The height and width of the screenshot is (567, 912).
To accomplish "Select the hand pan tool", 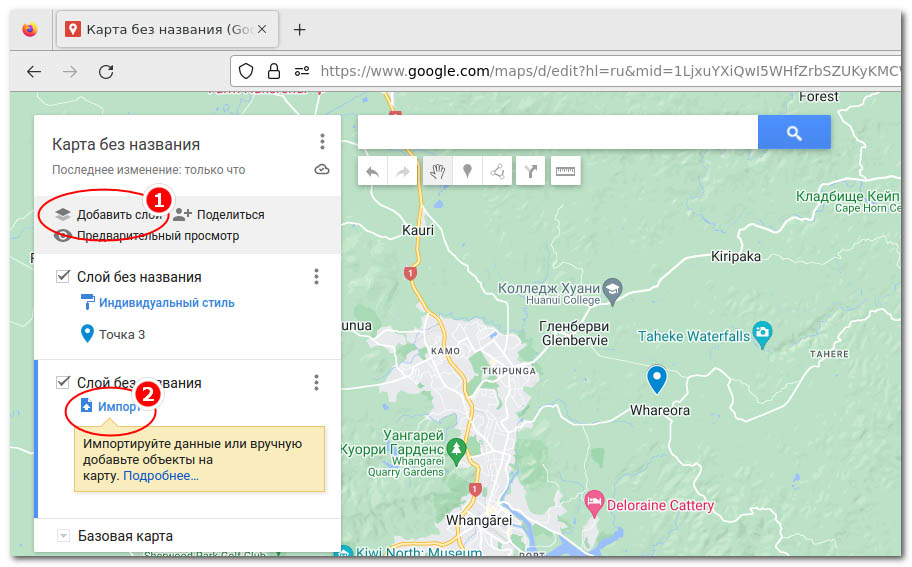I will pos(437,172).
